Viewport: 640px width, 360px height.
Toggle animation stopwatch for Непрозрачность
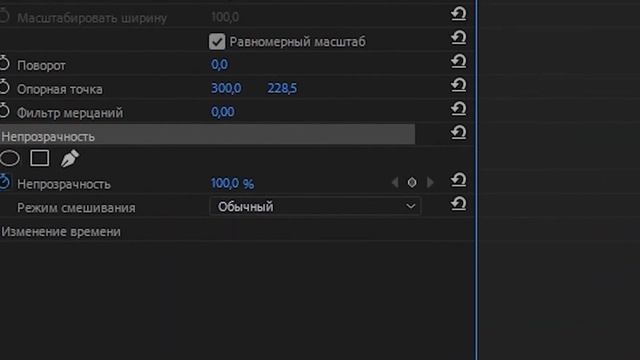pyautogui.click(x=4, y=182)
